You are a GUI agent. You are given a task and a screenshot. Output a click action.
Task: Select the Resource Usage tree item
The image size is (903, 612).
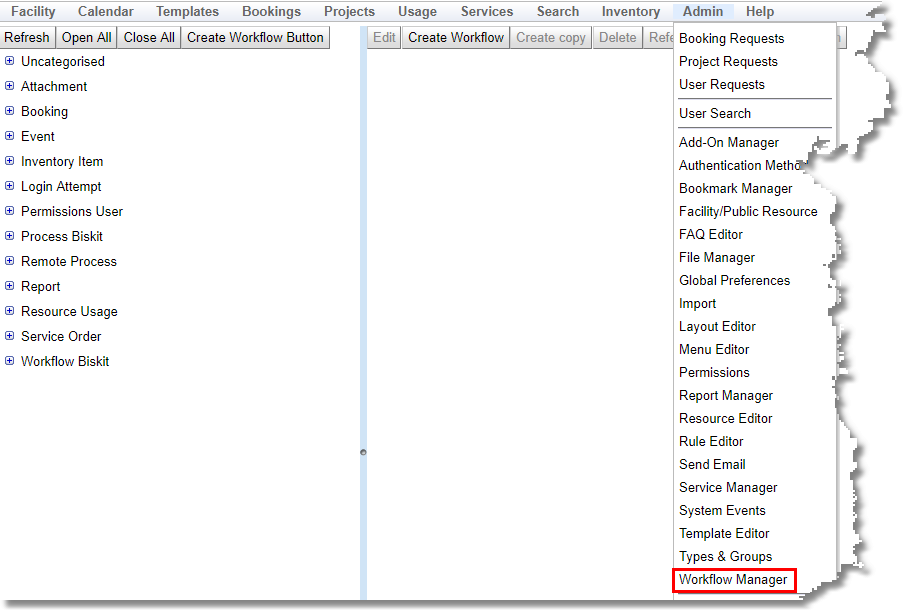point(69,312)
